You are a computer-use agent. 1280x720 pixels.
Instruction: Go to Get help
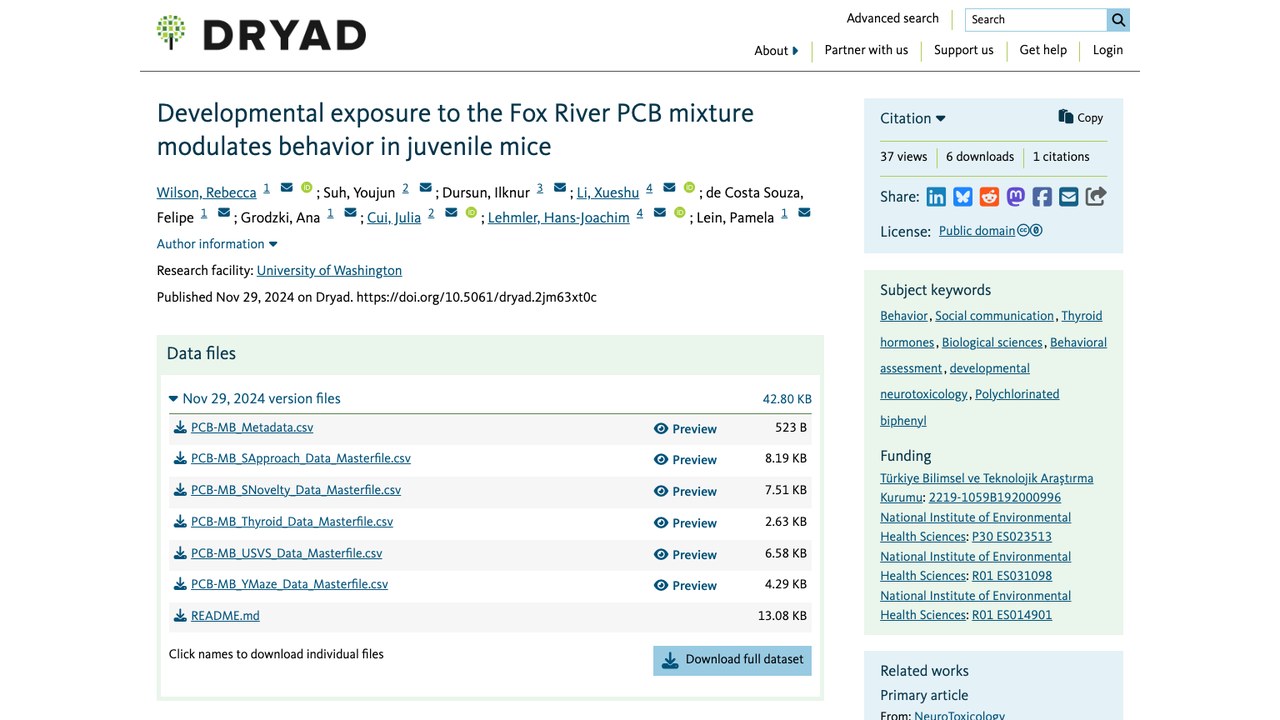coord(1043,50)
